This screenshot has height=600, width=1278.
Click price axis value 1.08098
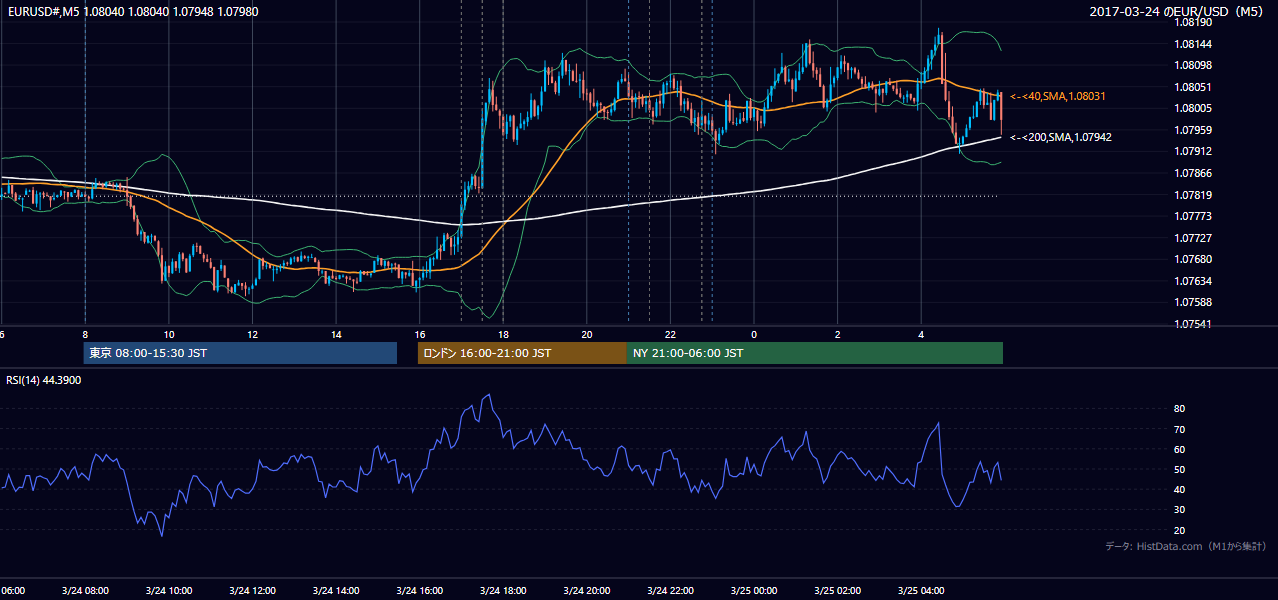tap(1193, 65)
